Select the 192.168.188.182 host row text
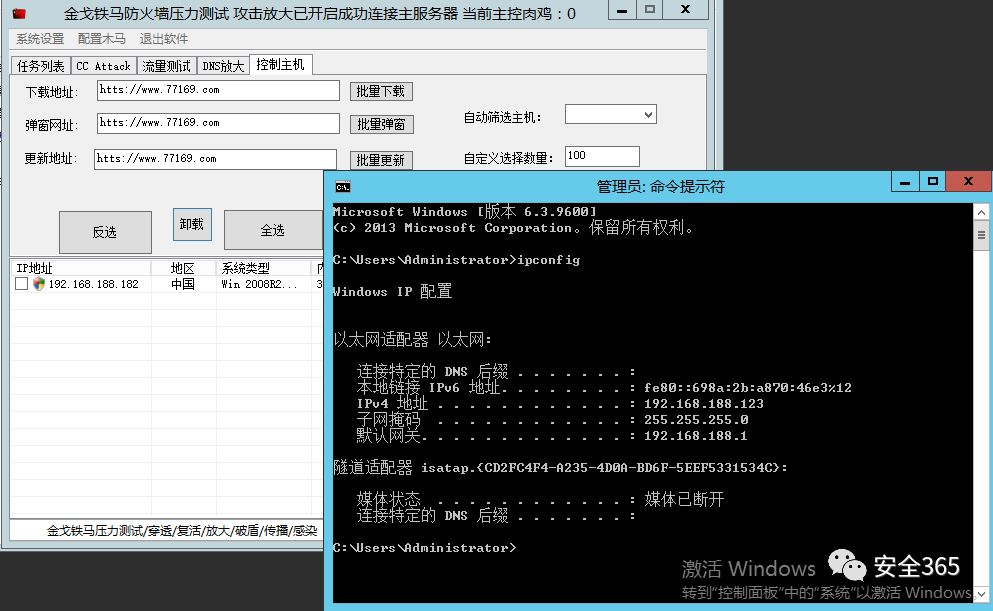The width and height of the screenshot is (993, 611). pyautogui.click(x=94, y=284)
